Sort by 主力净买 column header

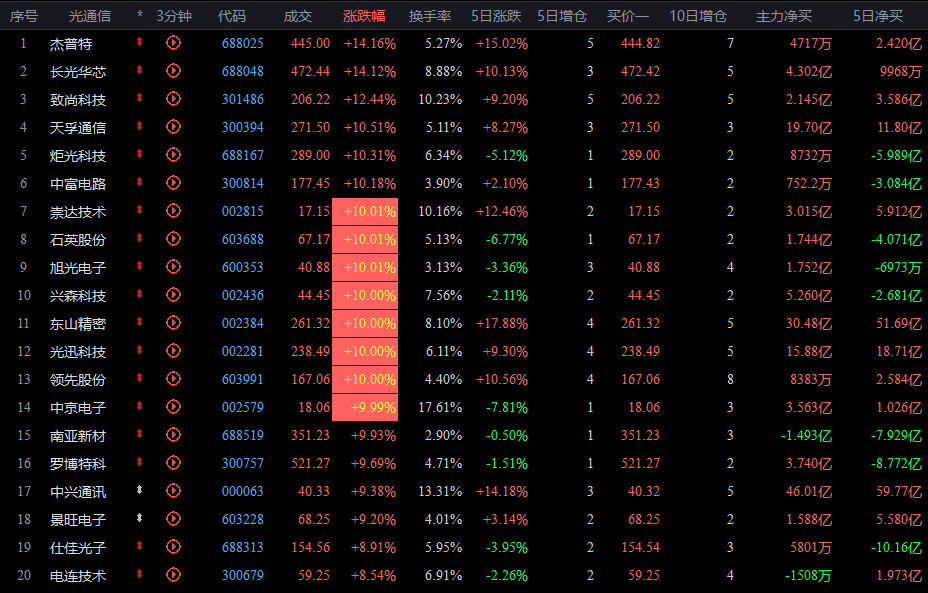coord(784,16)
